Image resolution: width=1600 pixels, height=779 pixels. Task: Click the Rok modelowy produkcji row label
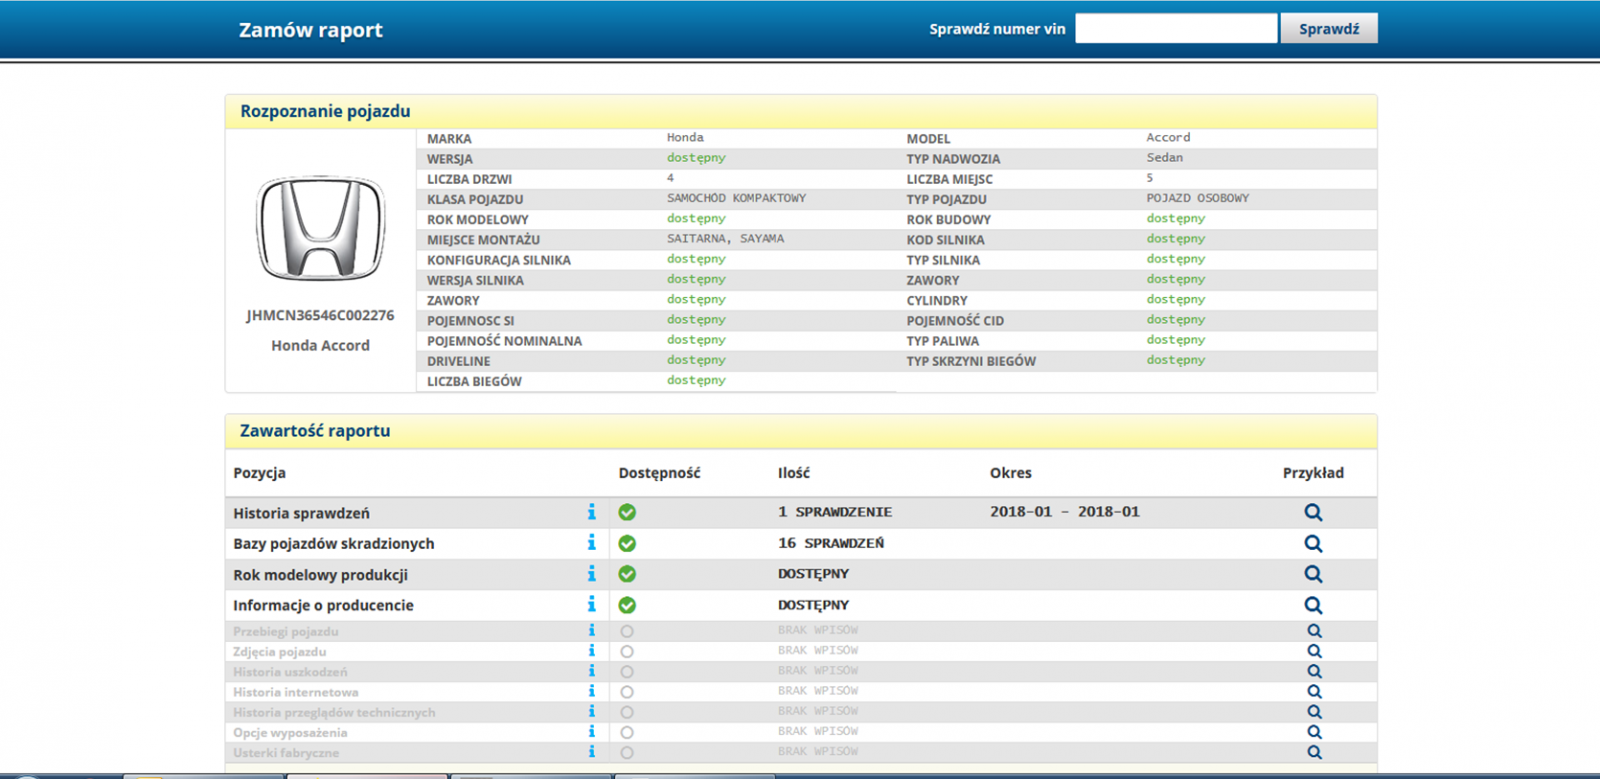(x=320, y=575)
